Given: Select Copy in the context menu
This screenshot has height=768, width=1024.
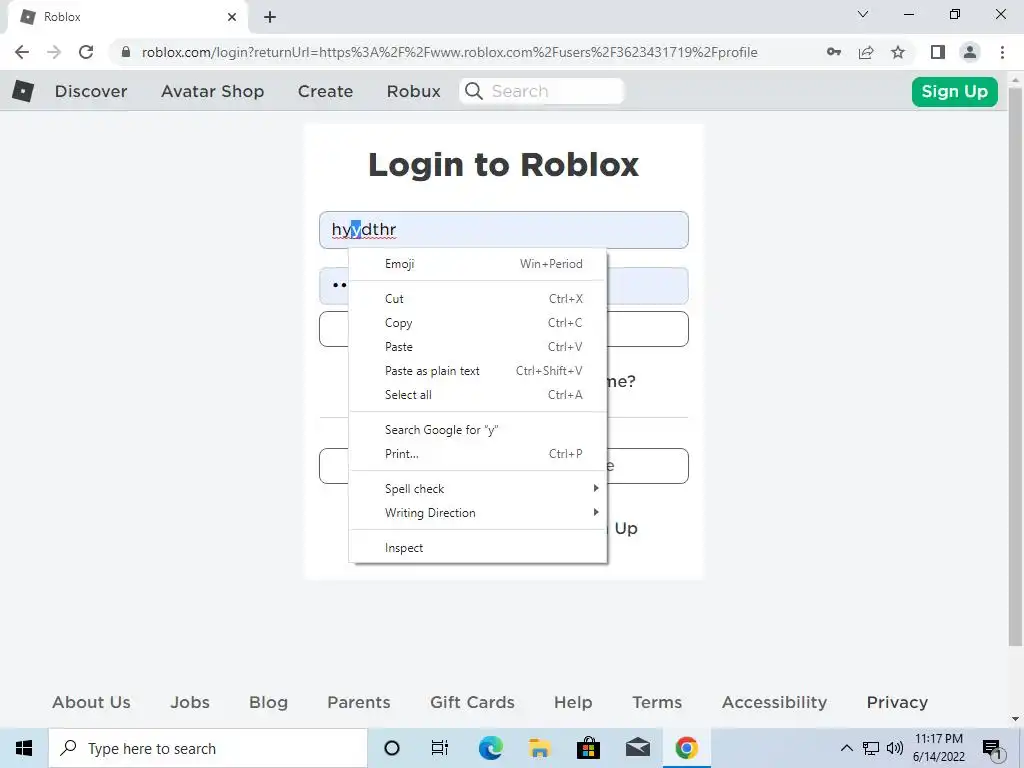Looking at the screenshot, I should 479,323.
